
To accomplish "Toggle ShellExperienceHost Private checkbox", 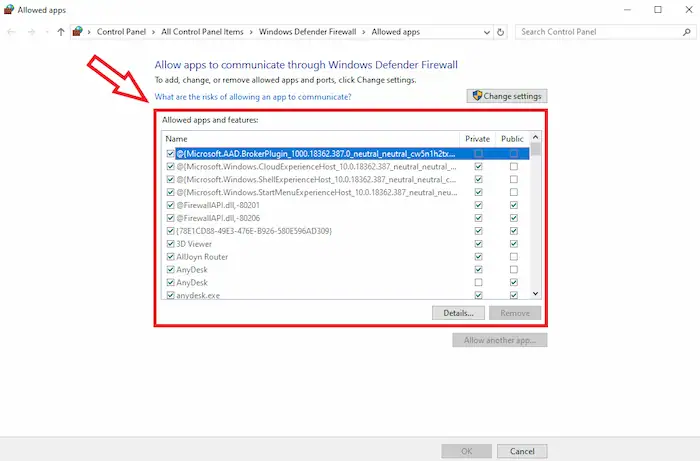I will 478,179.
